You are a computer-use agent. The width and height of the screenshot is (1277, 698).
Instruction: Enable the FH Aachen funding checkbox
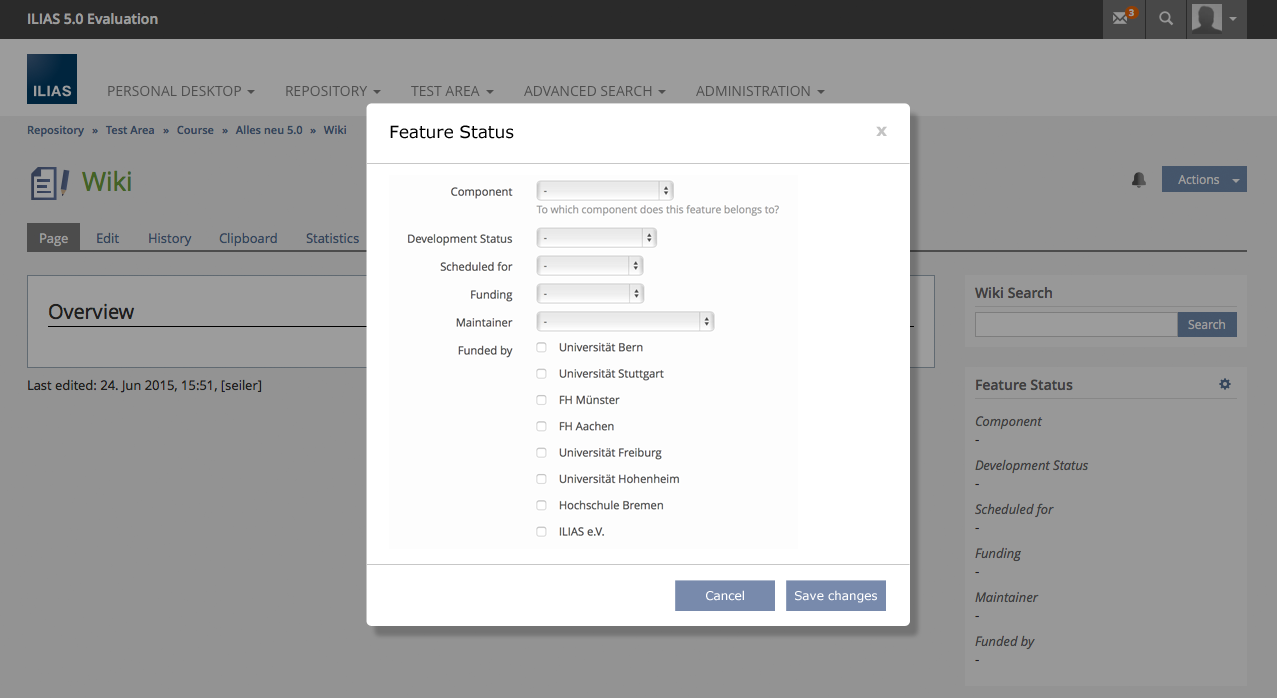tap(542, 427)
